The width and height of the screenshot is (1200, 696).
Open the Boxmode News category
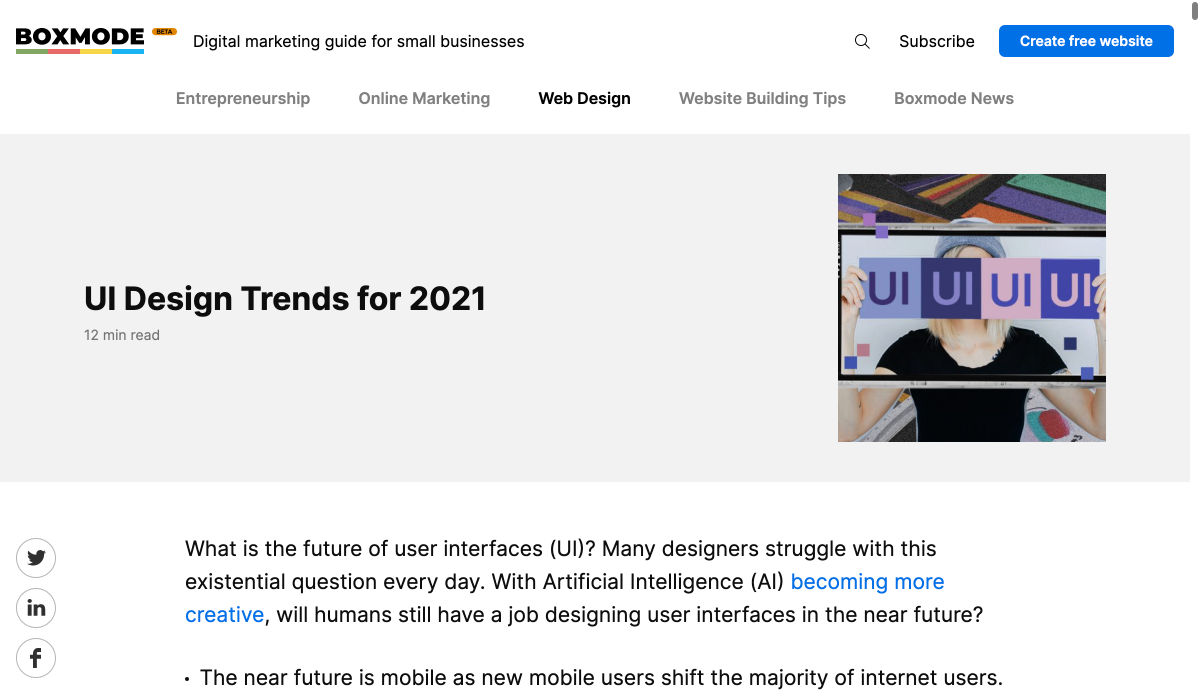tap(954, 98)
